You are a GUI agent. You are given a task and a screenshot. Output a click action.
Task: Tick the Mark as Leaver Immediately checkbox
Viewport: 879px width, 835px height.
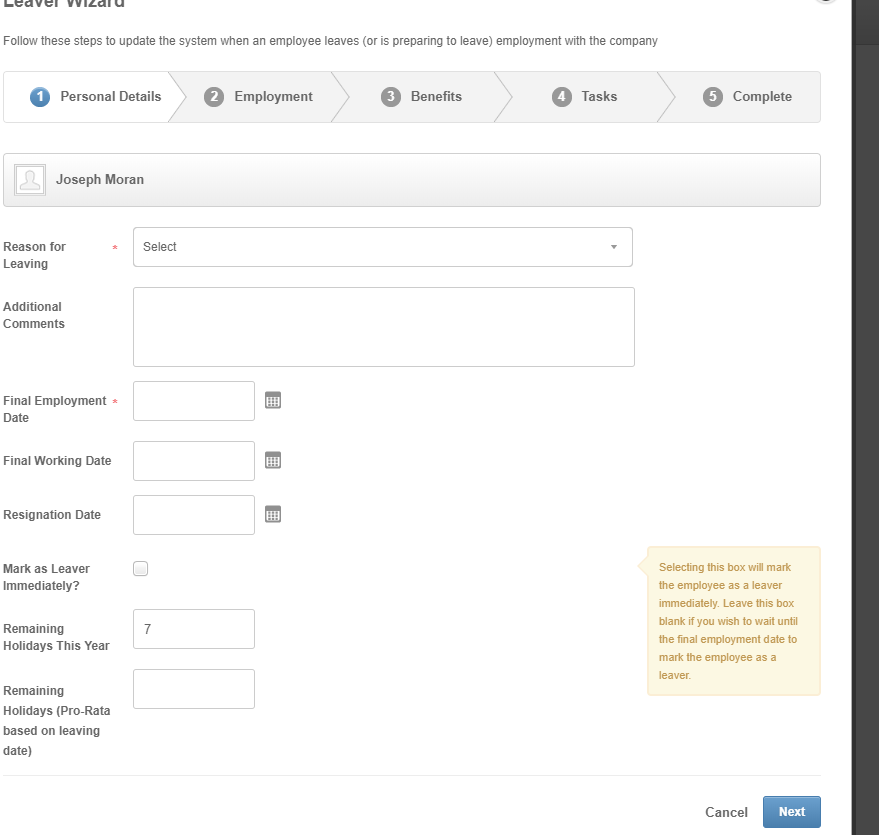click(141, 569)
